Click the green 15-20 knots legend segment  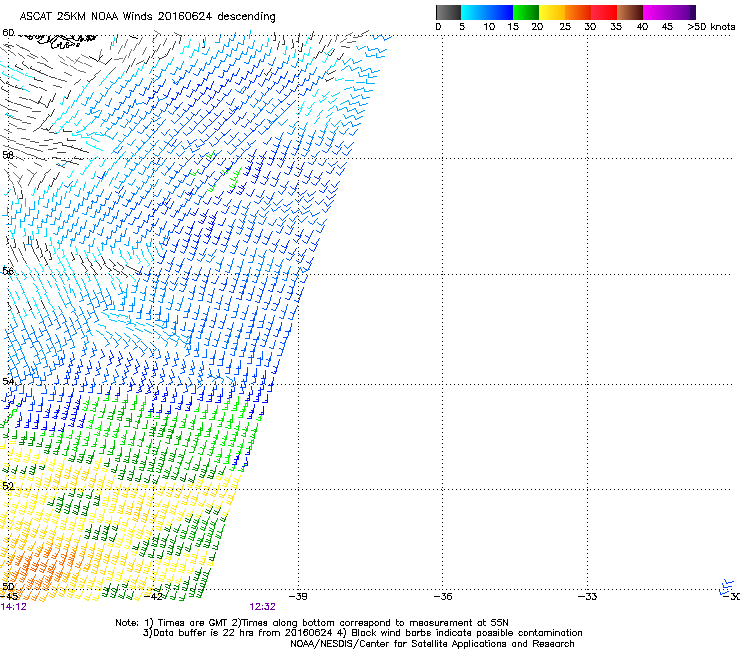click(526, 12)
